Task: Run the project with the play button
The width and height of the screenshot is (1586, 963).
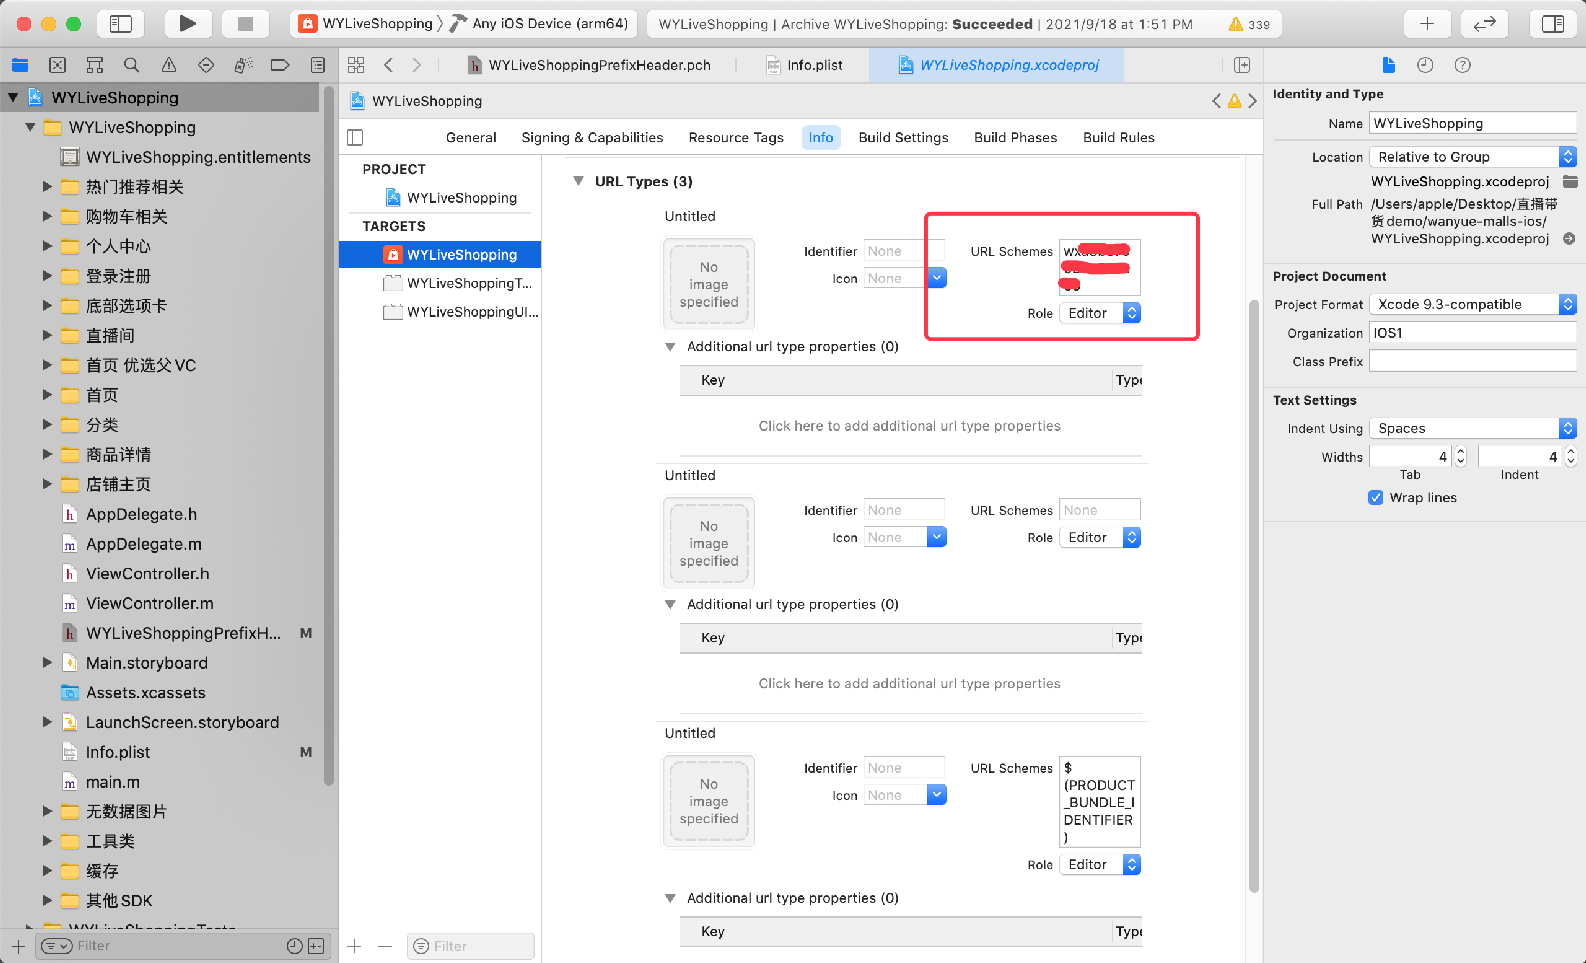Action: 187,23
